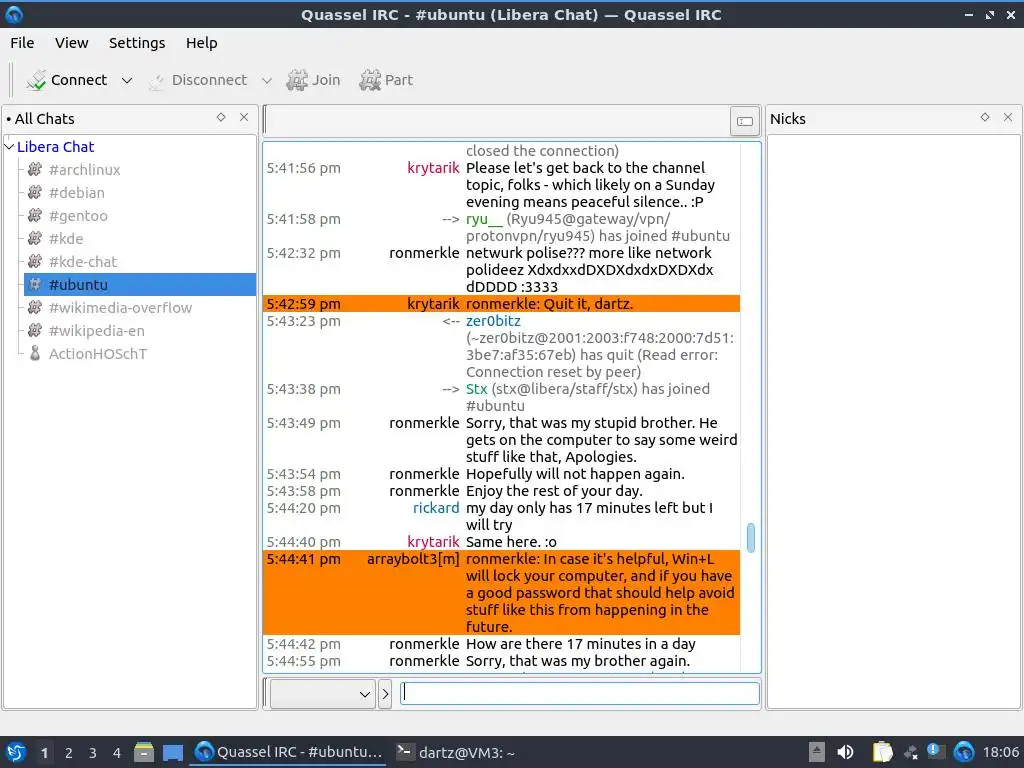Screen dimensions: 1024x768
Task: Click the chat view scrollbar handle
Action: (750, 537)
